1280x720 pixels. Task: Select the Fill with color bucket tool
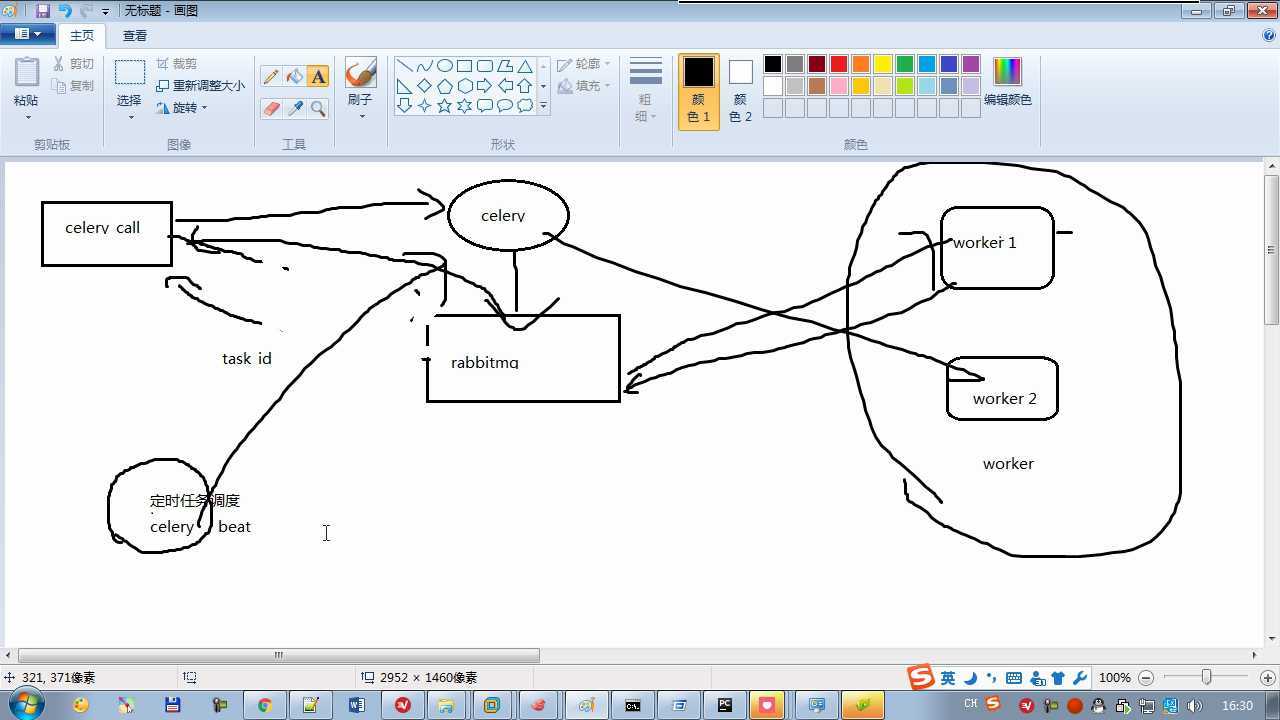click(294, 77)
